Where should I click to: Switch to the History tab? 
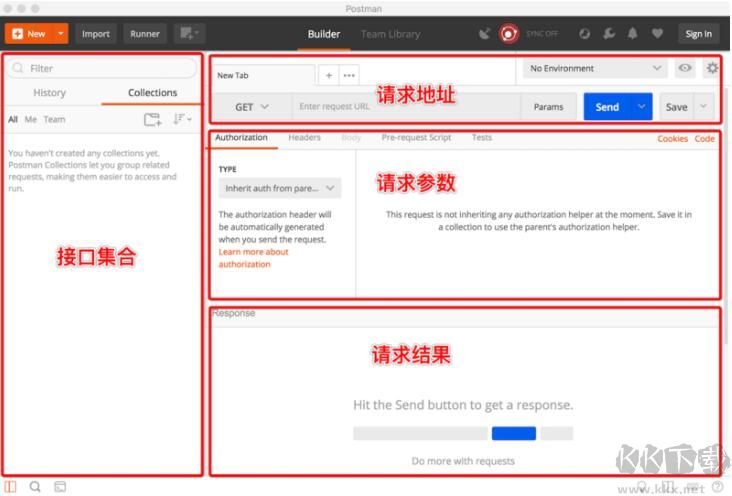49,93
